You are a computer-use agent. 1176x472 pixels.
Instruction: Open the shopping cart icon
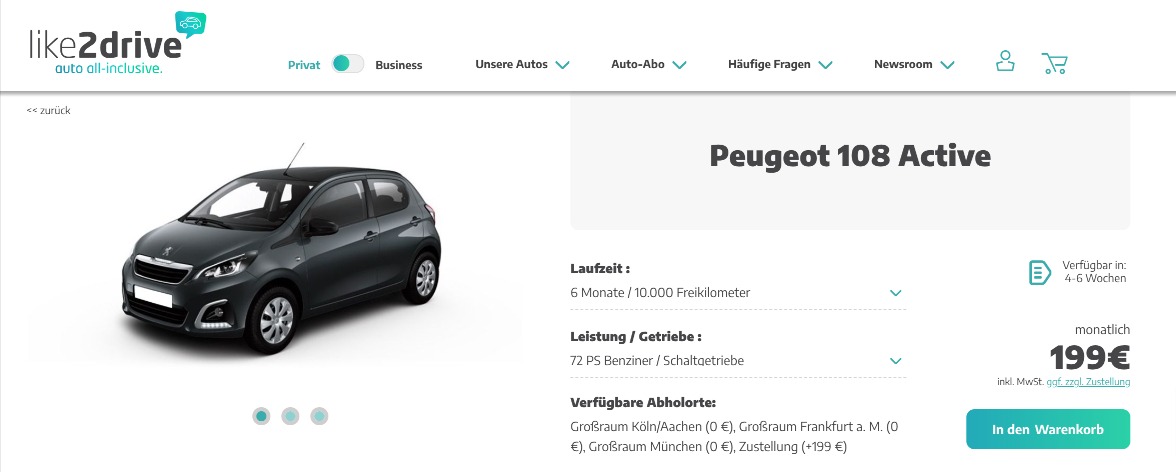point(1054,63)
